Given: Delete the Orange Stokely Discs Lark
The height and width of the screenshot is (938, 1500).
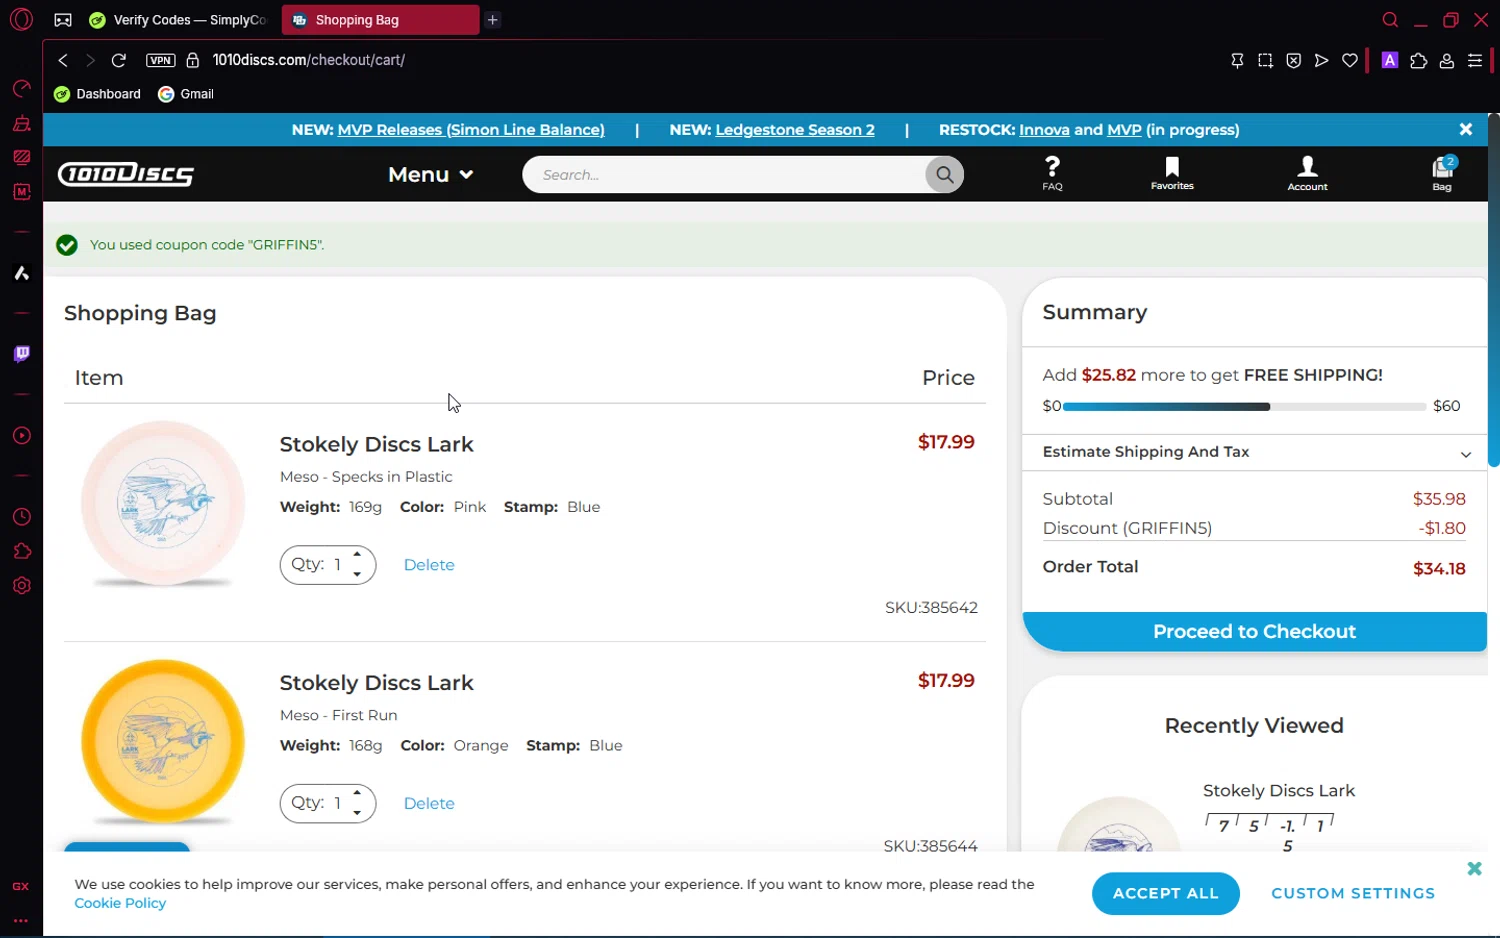Looking at the screenshot, I should pyautogui.click(x=429, y=804).
